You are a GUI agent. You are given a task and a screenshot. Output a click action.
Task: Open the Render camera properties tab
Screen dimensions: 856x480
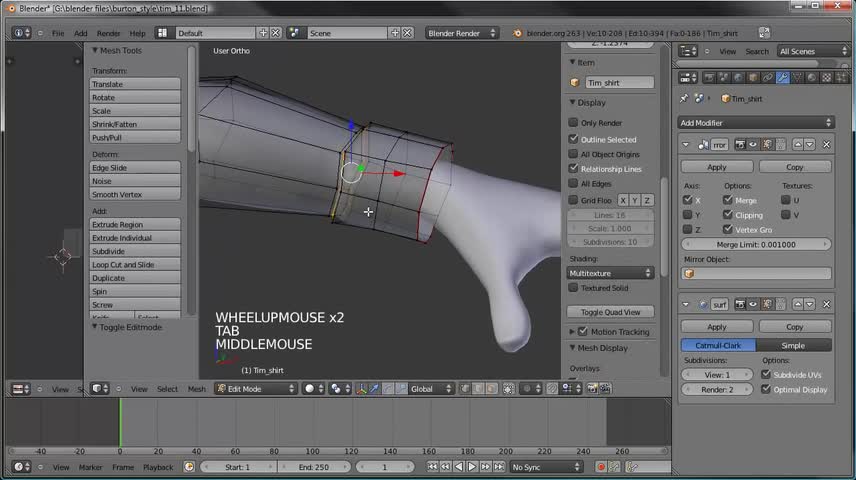pos(709,78)
